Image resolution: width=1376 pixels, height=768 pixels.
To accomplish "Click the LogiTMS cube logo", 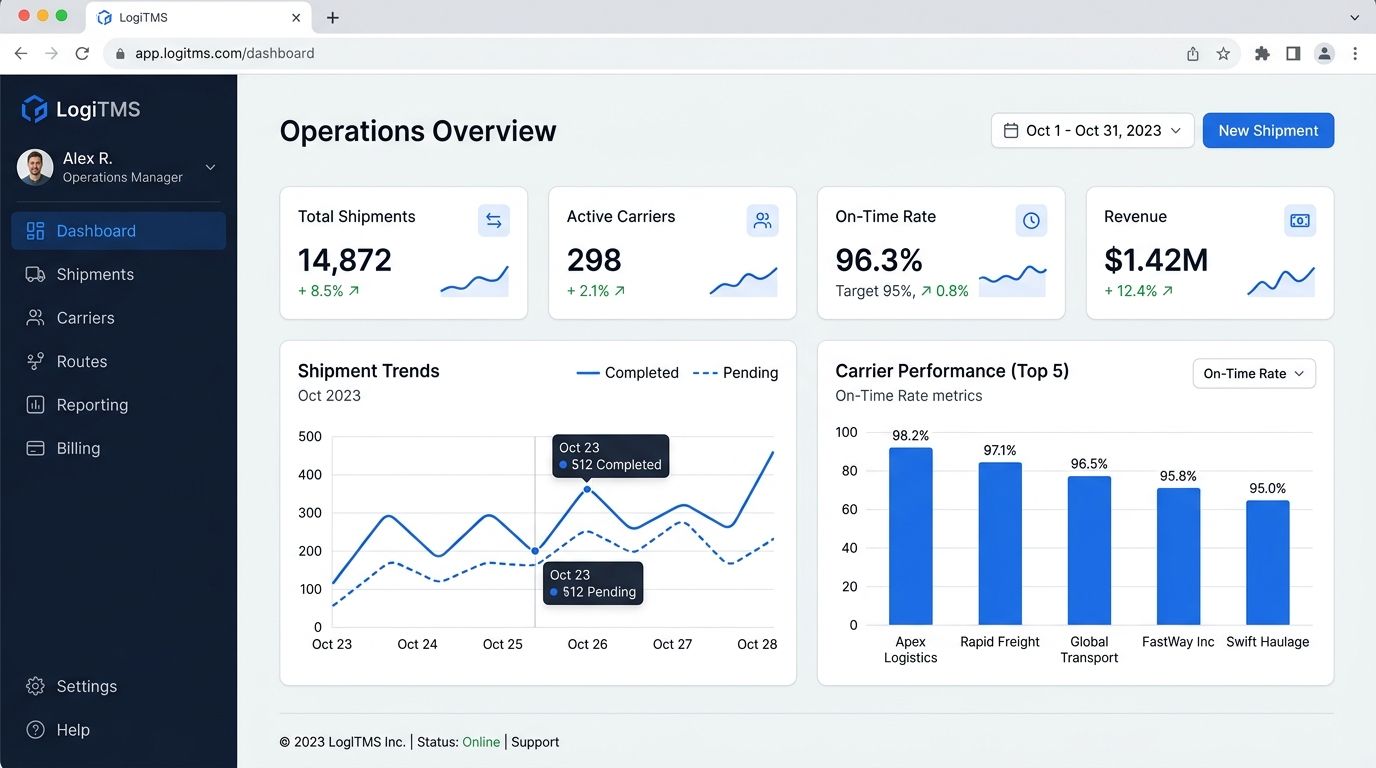I will [x=34, y=109].
